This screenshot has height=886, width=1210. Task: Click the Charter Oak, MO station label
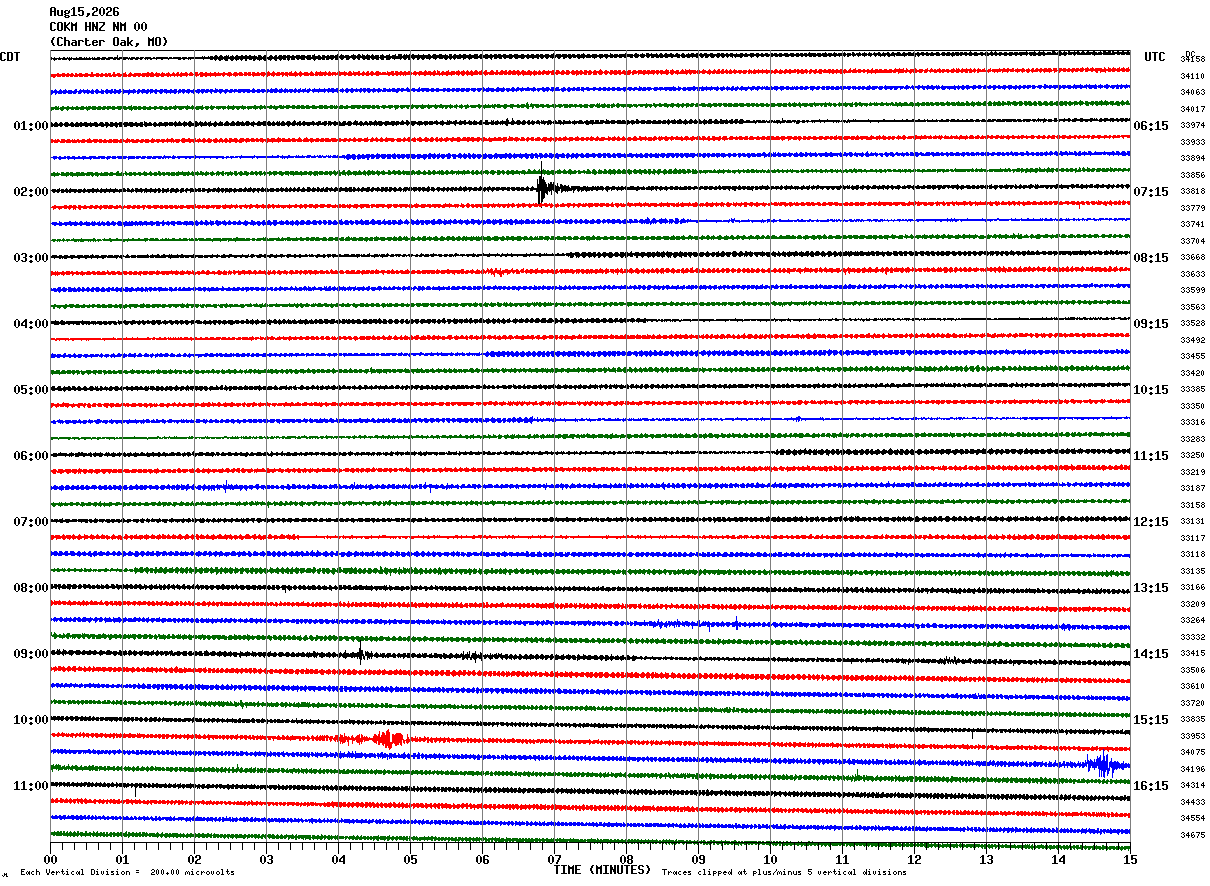coord(109,42)
